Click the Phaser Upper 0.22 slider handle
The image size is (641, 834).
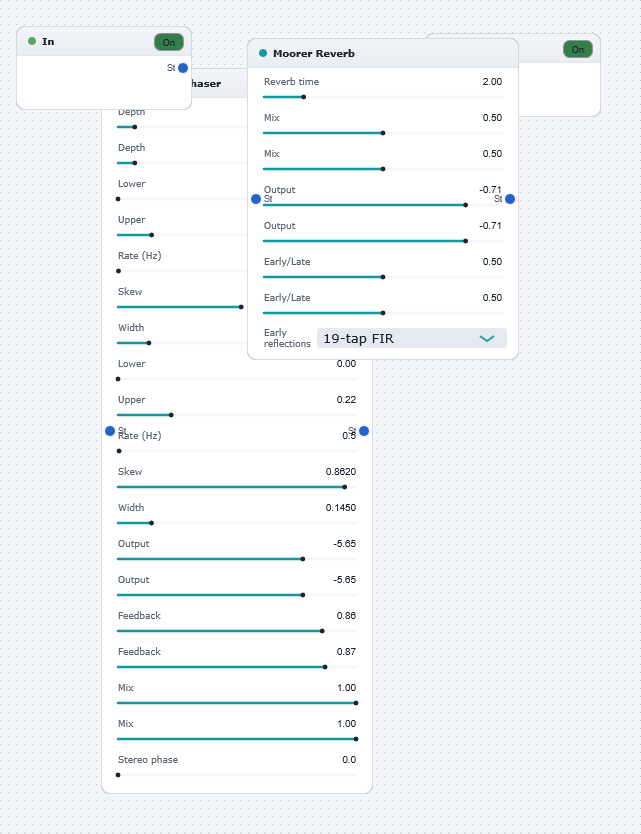171,415
